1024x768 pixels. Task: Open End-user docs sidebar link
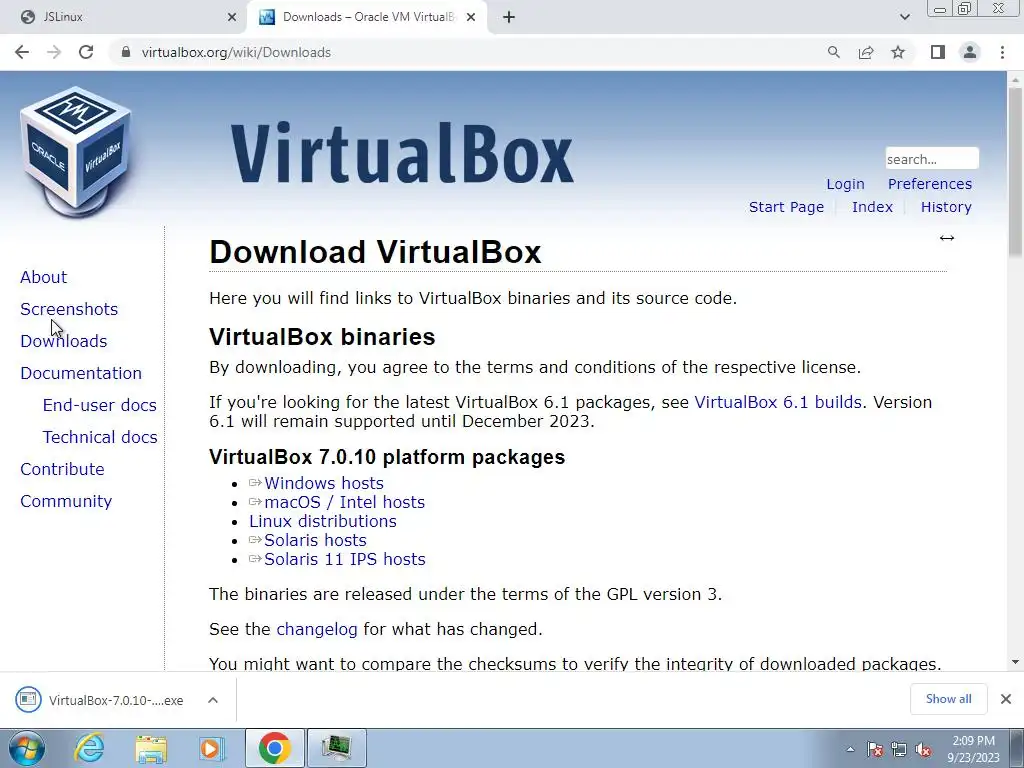coord(99,405)
